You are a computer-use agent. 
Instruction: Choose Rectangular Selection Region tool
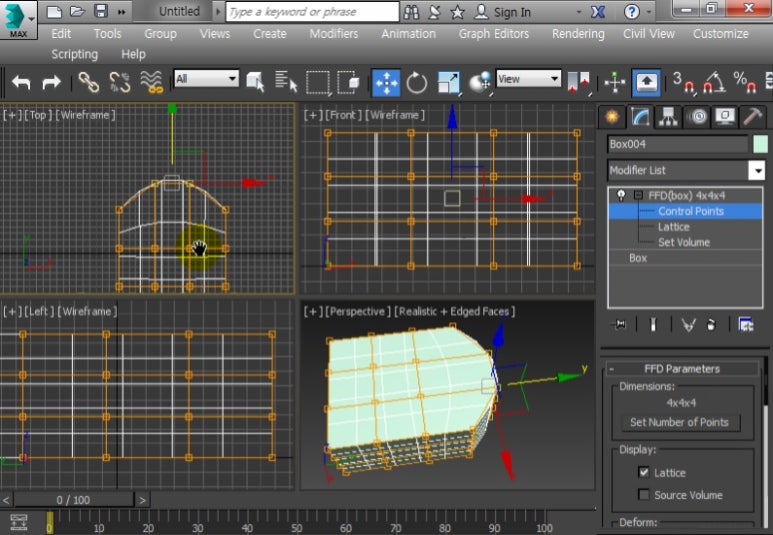pos(317,82)
